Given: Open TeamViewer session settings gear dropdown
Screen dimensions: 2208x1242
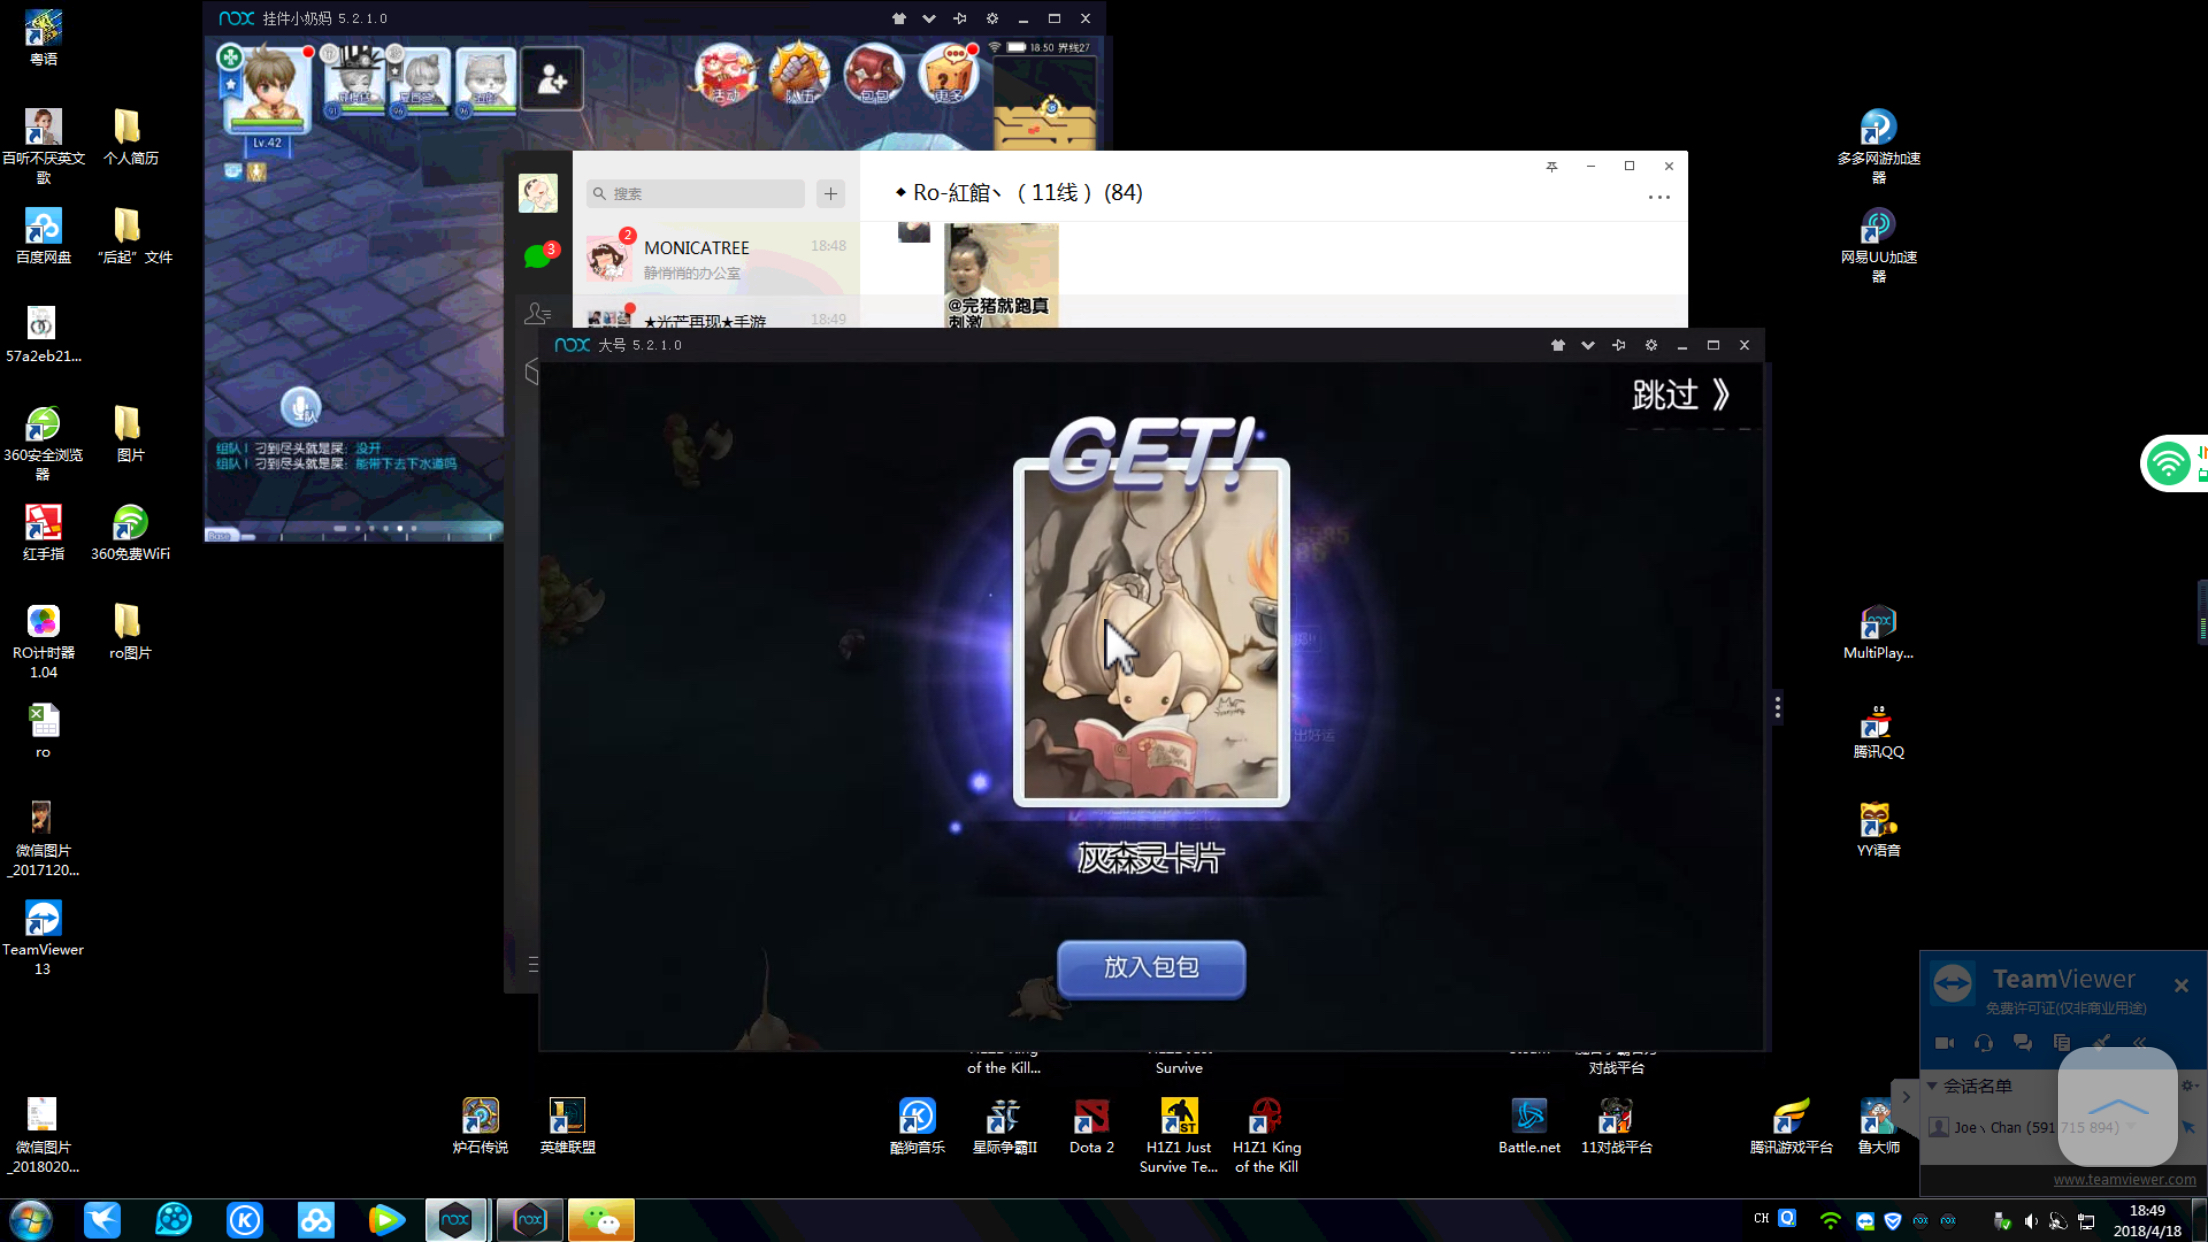Looking at the screenshot, I should click(2189, 1086).
